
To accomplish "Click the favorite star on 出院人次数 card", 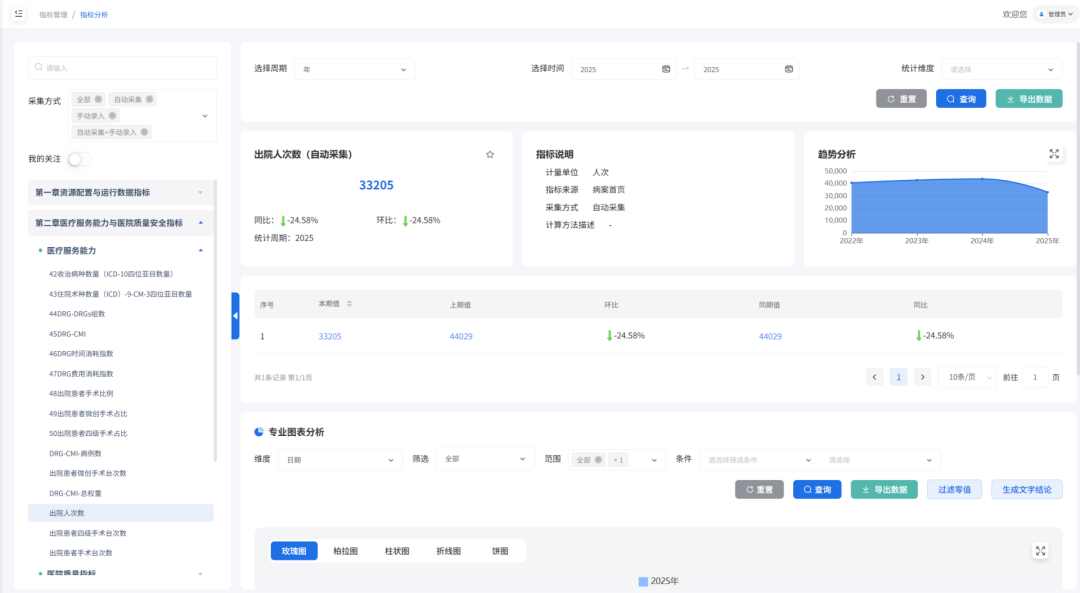I will (x=490, y=155).
